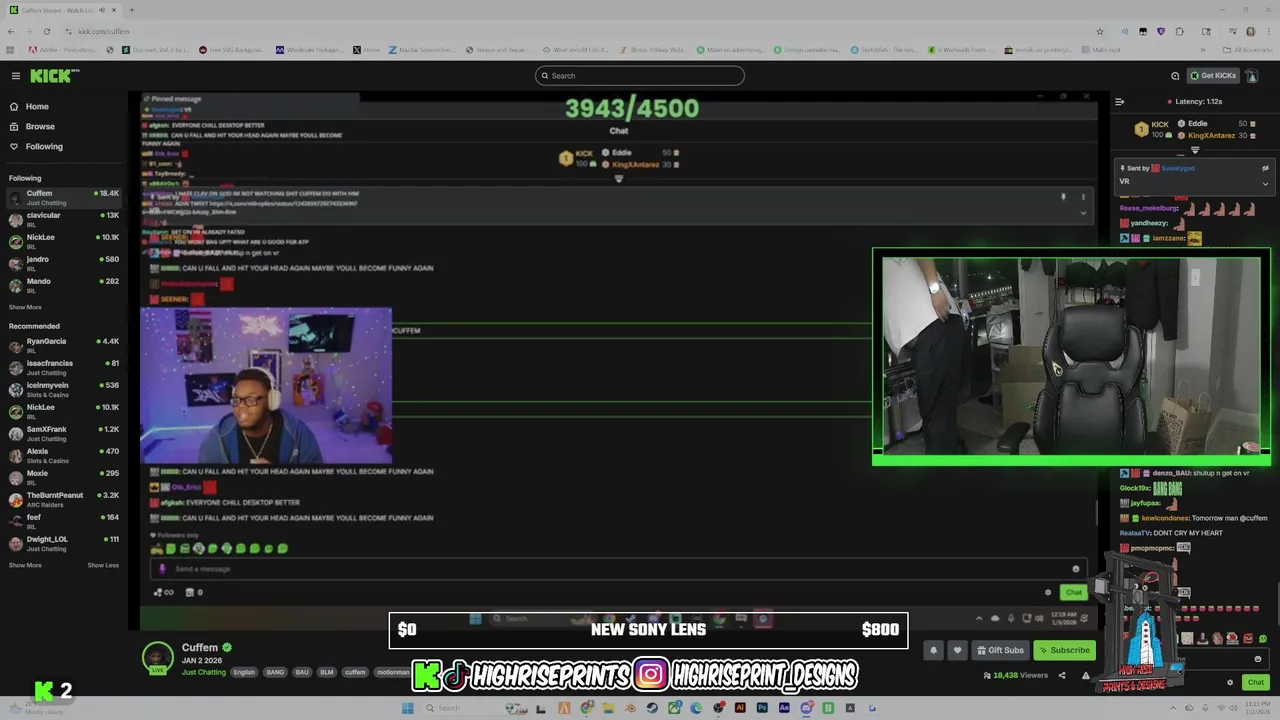The image size is (1280, 720).
Task: Expand the gift leaderboard chevron
Action: tap(1194, 150)
